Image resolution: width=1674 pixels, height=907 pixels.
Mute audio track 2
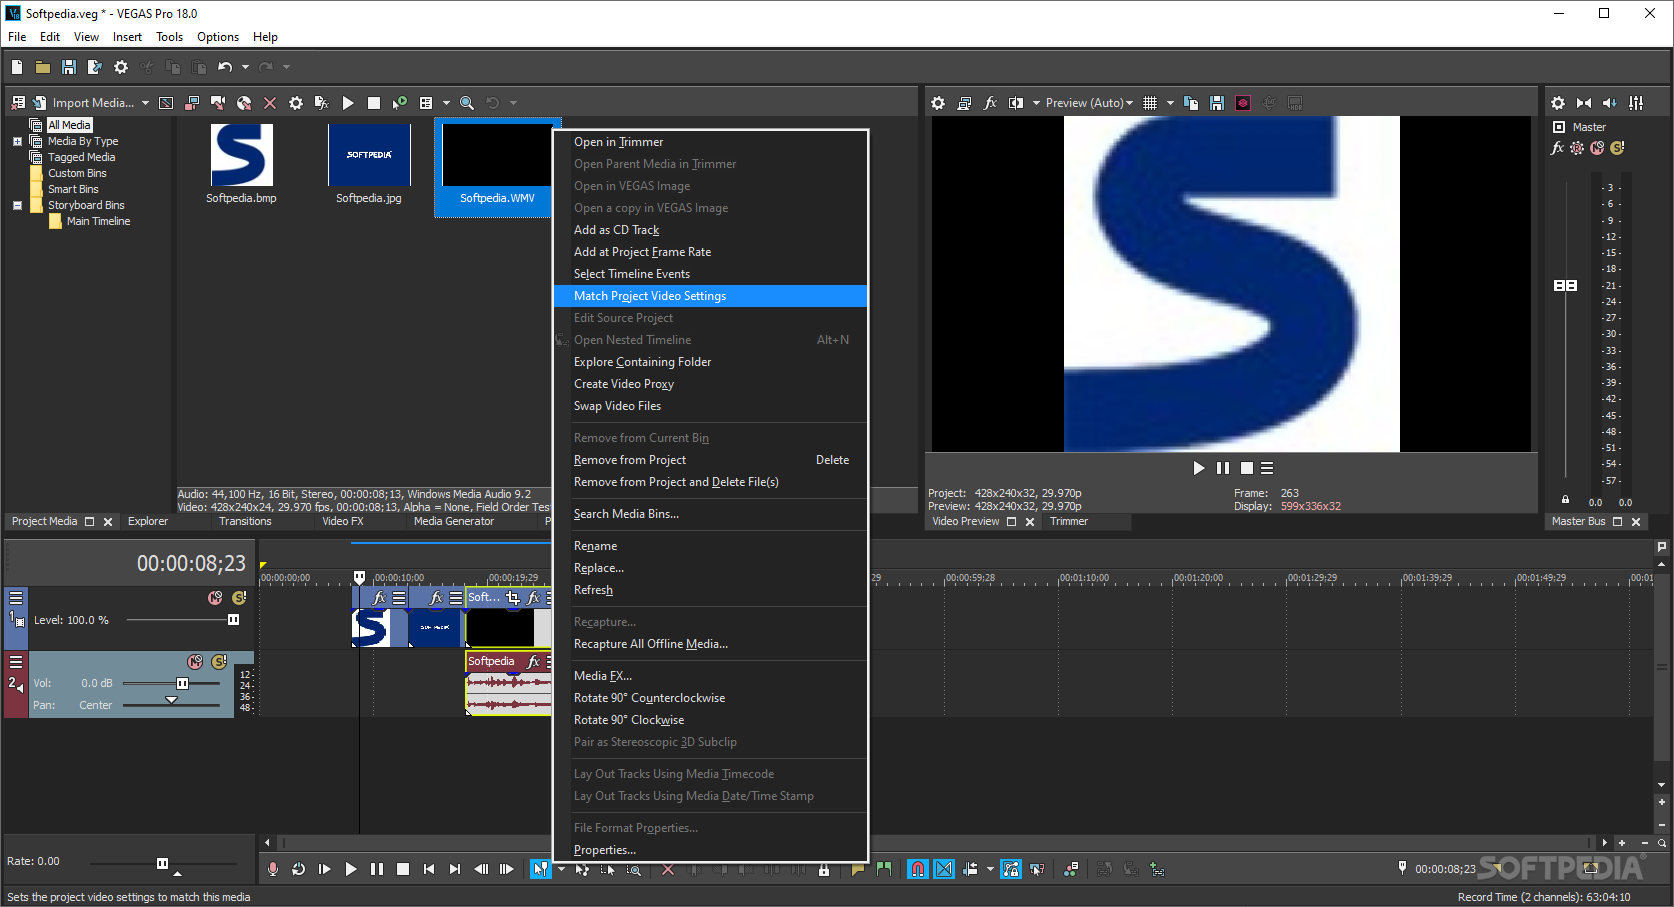click(x=195, y=662)
